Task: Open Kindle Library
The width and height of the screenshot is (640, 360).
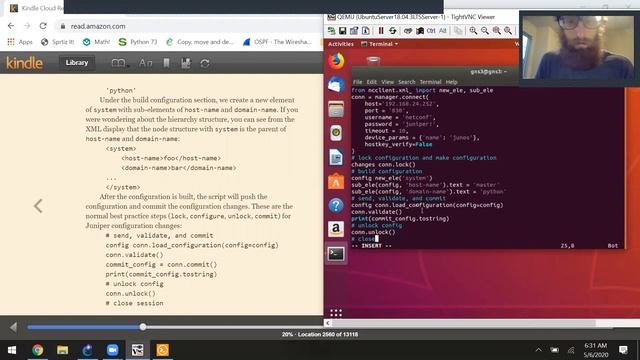Action: point(77,62)
